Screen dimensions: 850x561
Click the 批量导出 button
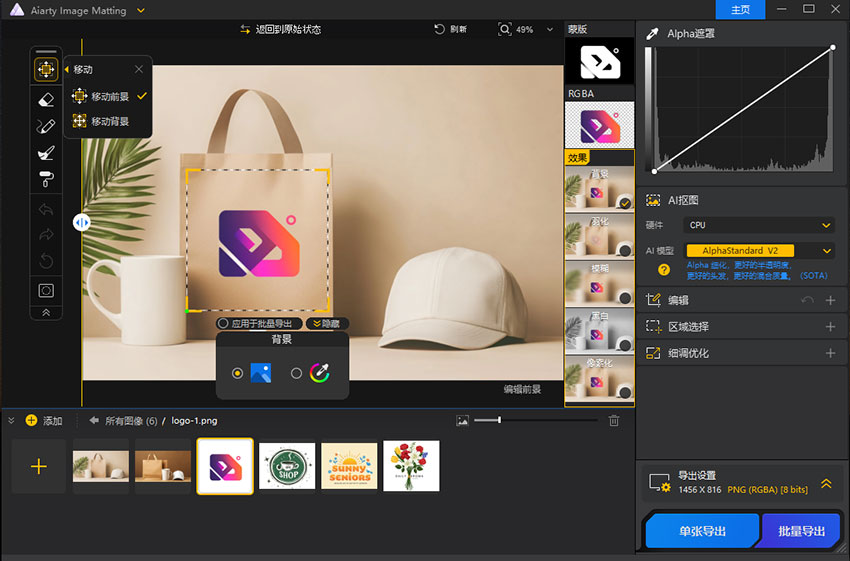click(x=801, y=531)
